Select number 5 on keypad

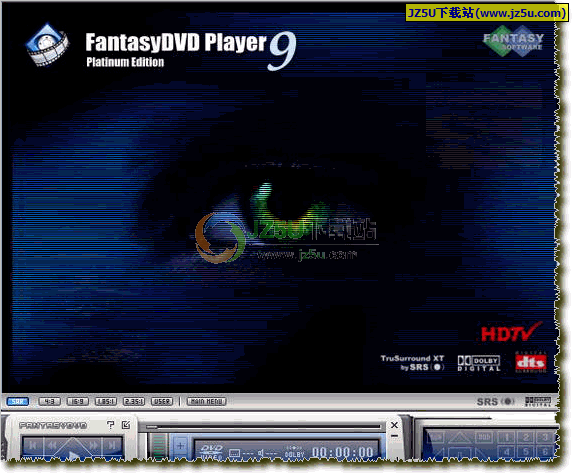(526, 452)
